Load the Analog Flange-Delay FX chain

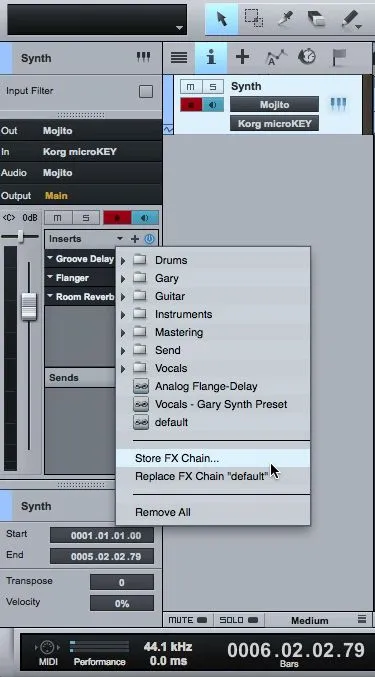pyautogui.click(x=213, y=386)
